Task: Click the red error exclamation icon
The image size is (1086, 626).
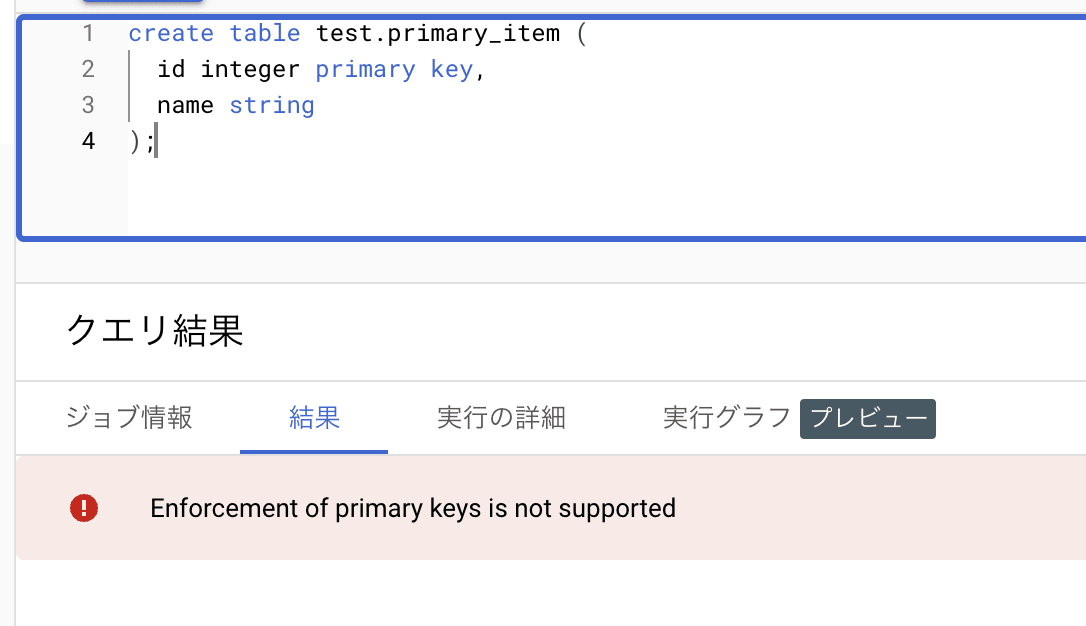Action: (x=84, y=508)
